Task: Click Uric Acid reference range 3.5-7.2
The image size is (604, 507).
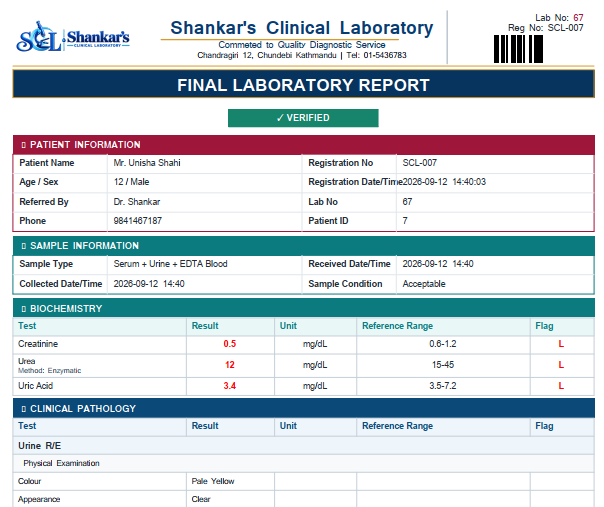Action: pyautogui.click(x=443, y=386)
